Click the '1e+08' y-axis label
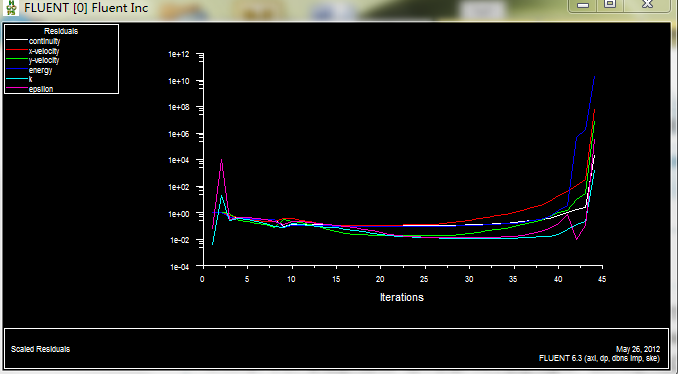This screenshot has width=678, height=374. click(179, 108)
